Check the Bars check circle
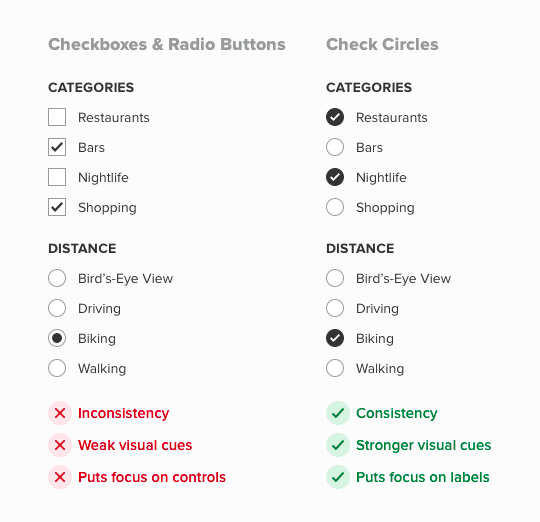Screen dimensions: 540x522 (335, 147)
